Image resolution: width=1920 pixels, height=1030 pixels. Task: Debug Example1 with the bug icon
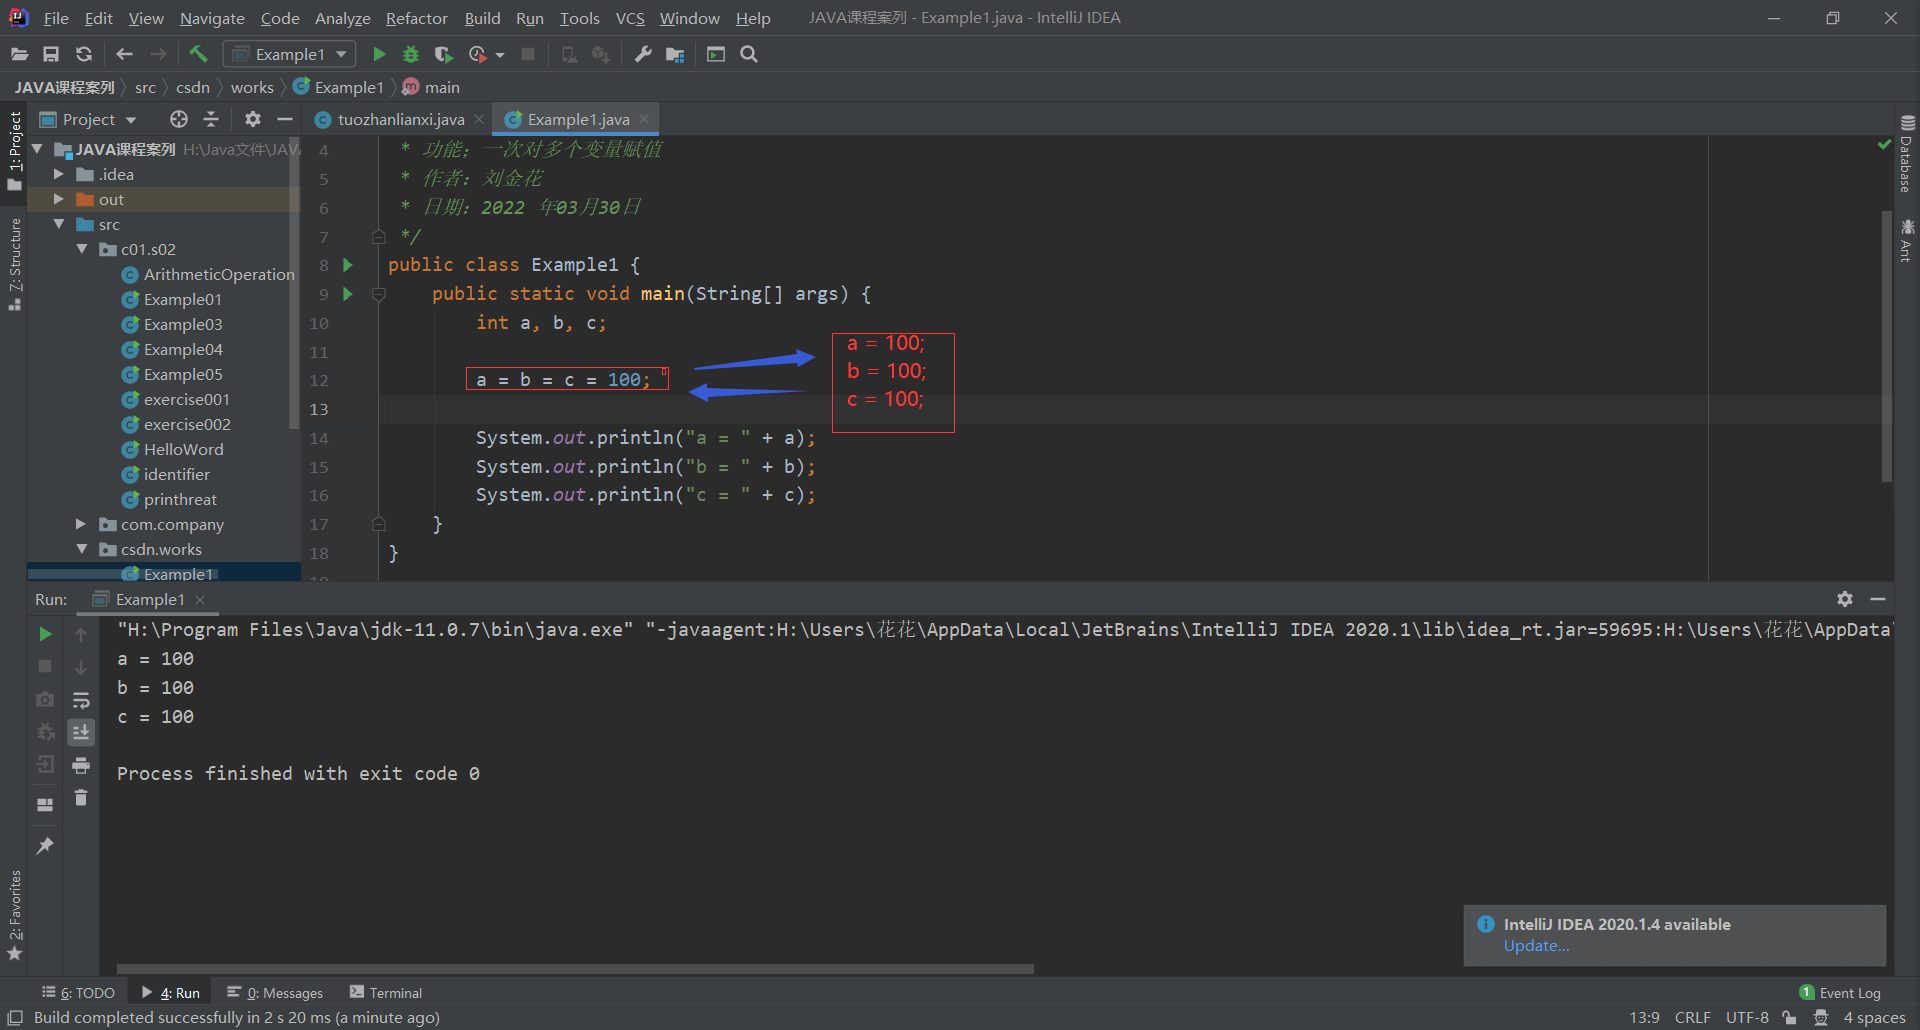[411, 54]
